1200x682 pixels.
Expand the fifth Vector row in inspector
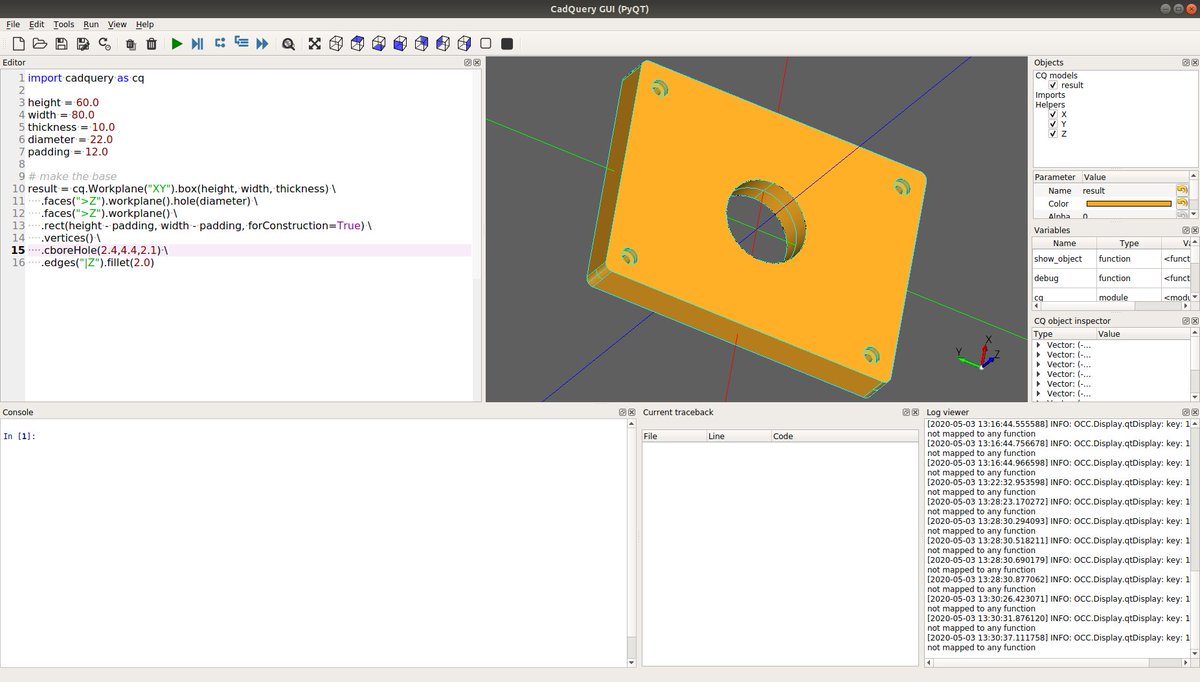click(x=1039, y=384)
